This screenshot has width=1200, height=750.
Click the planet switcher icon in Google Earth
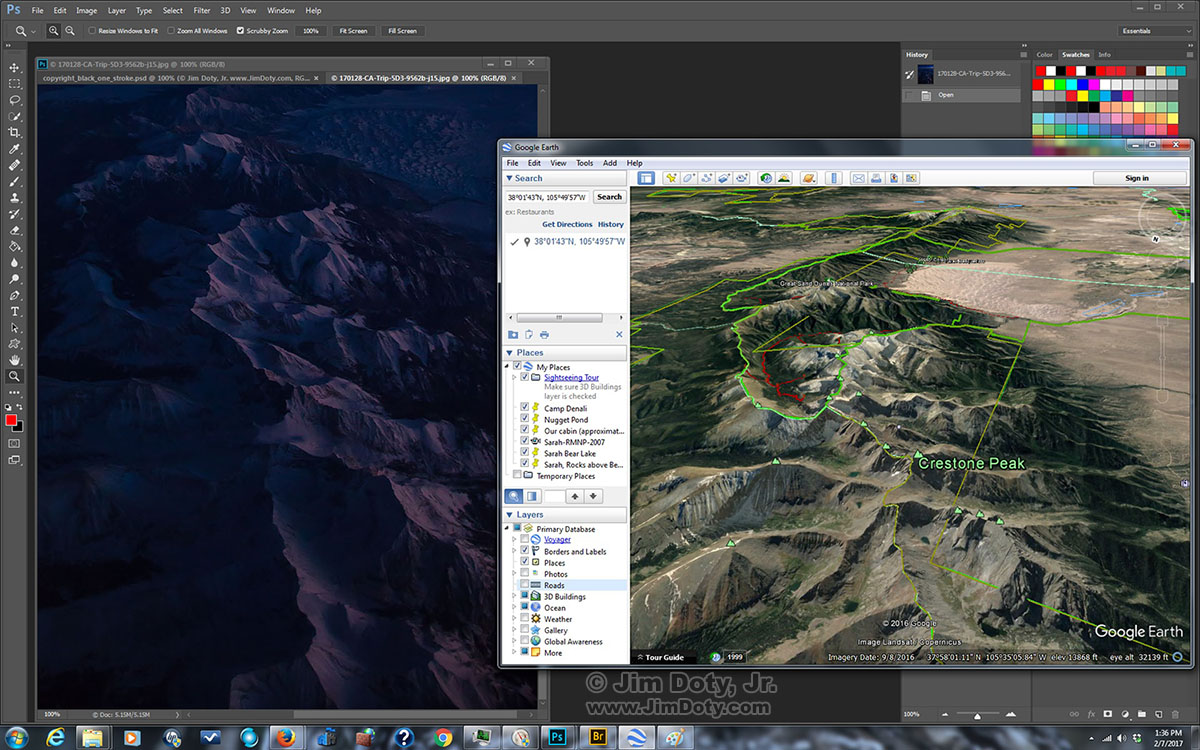(808, 178)
